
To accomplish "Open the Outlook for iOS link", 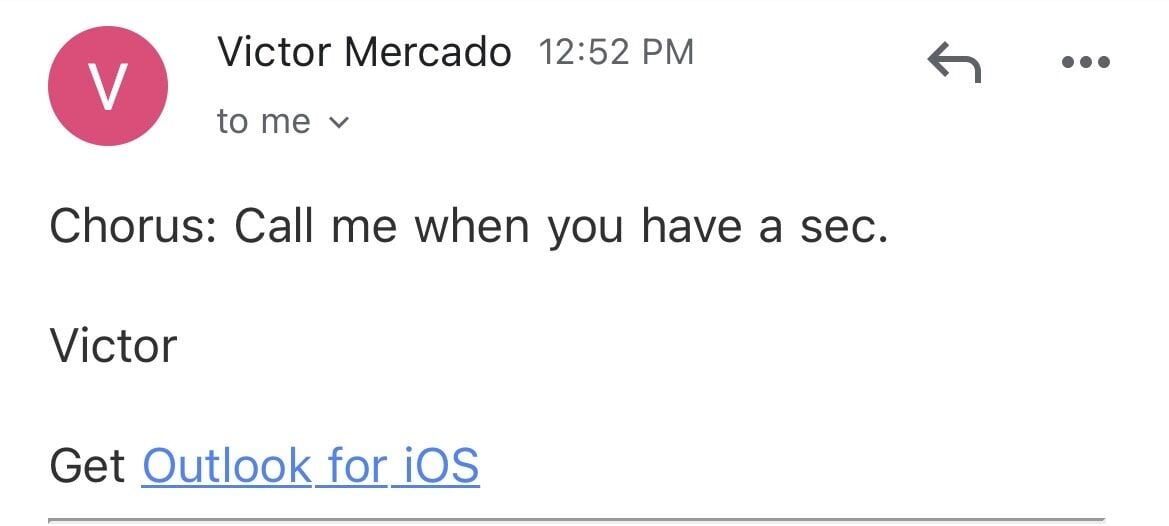I will [311, 466].
